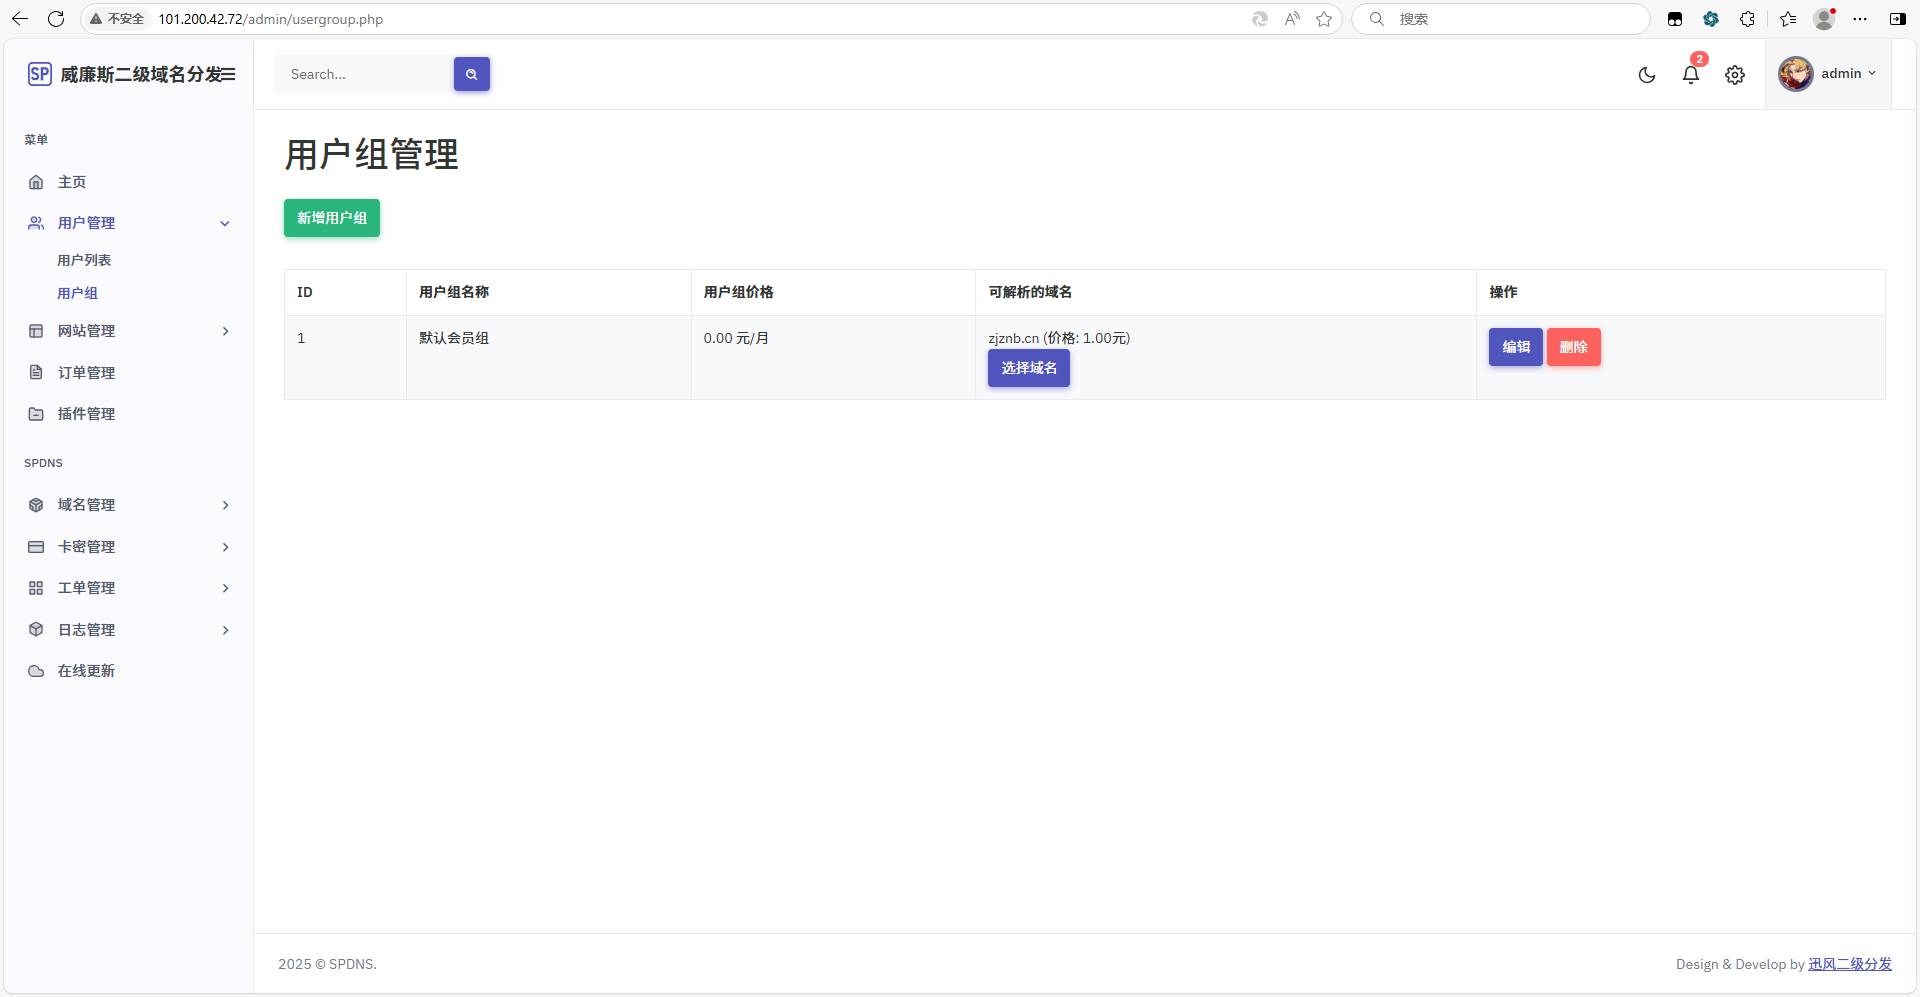The image size is (1920, 997).
Task: Open the admin account dropdown
Action: click(1828, 74)
